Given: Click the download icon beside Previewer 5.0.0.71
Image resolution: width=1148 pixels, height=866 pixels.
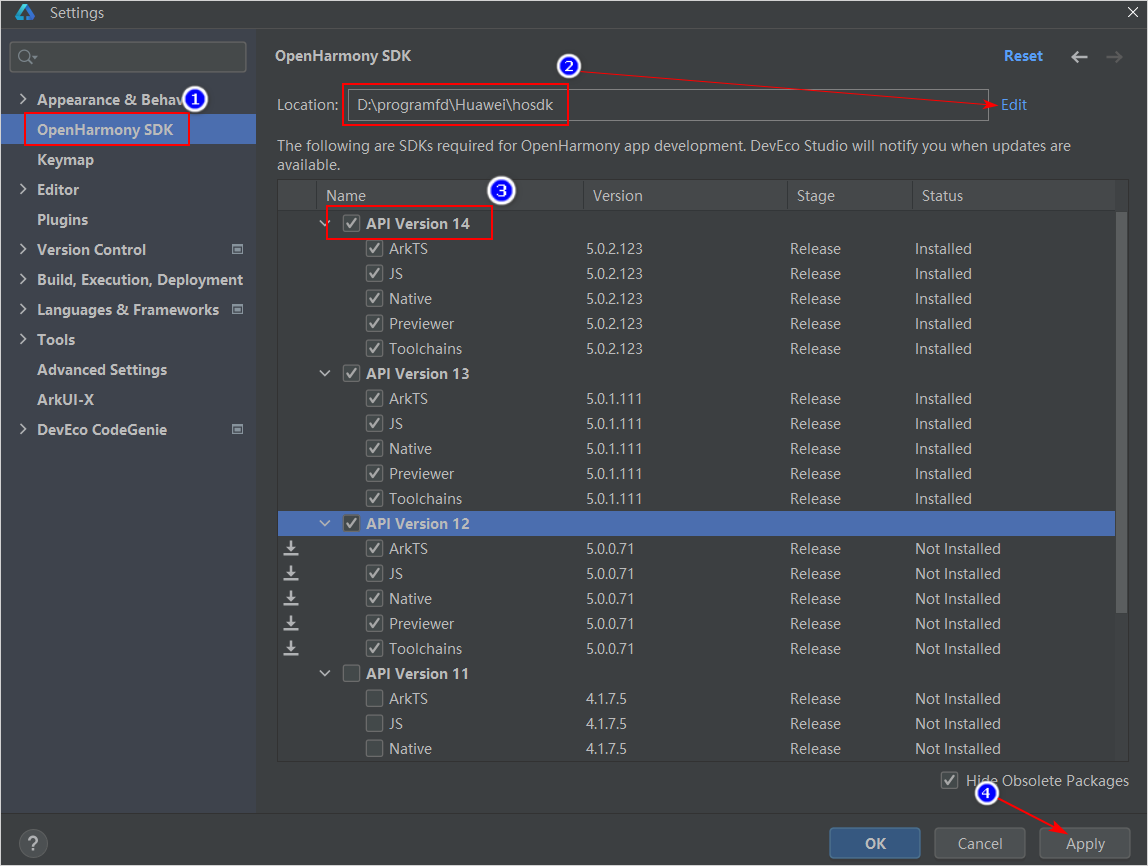Looking at the screenshot, I should [291, 623].
